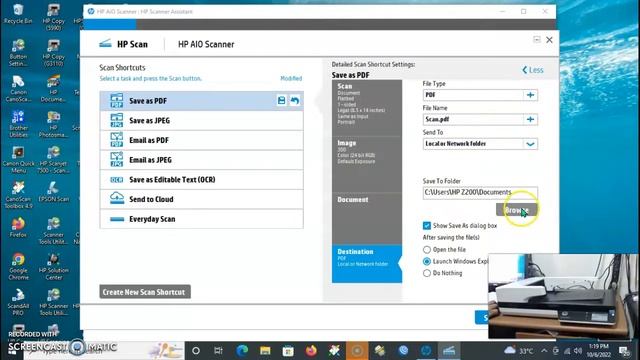Open HP Scanjet 7500 desktop shortcut

tap(53, 160)
